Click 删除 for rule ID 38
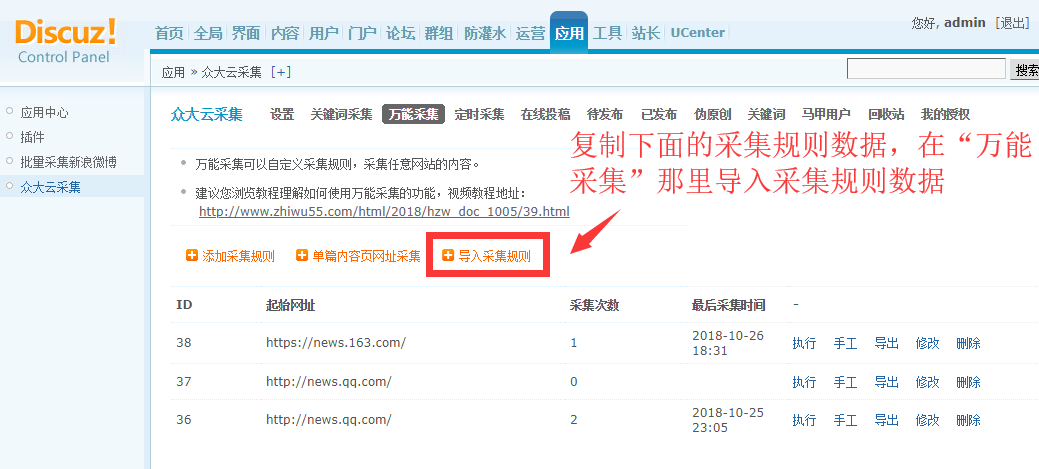 click(x=968, y=343)
